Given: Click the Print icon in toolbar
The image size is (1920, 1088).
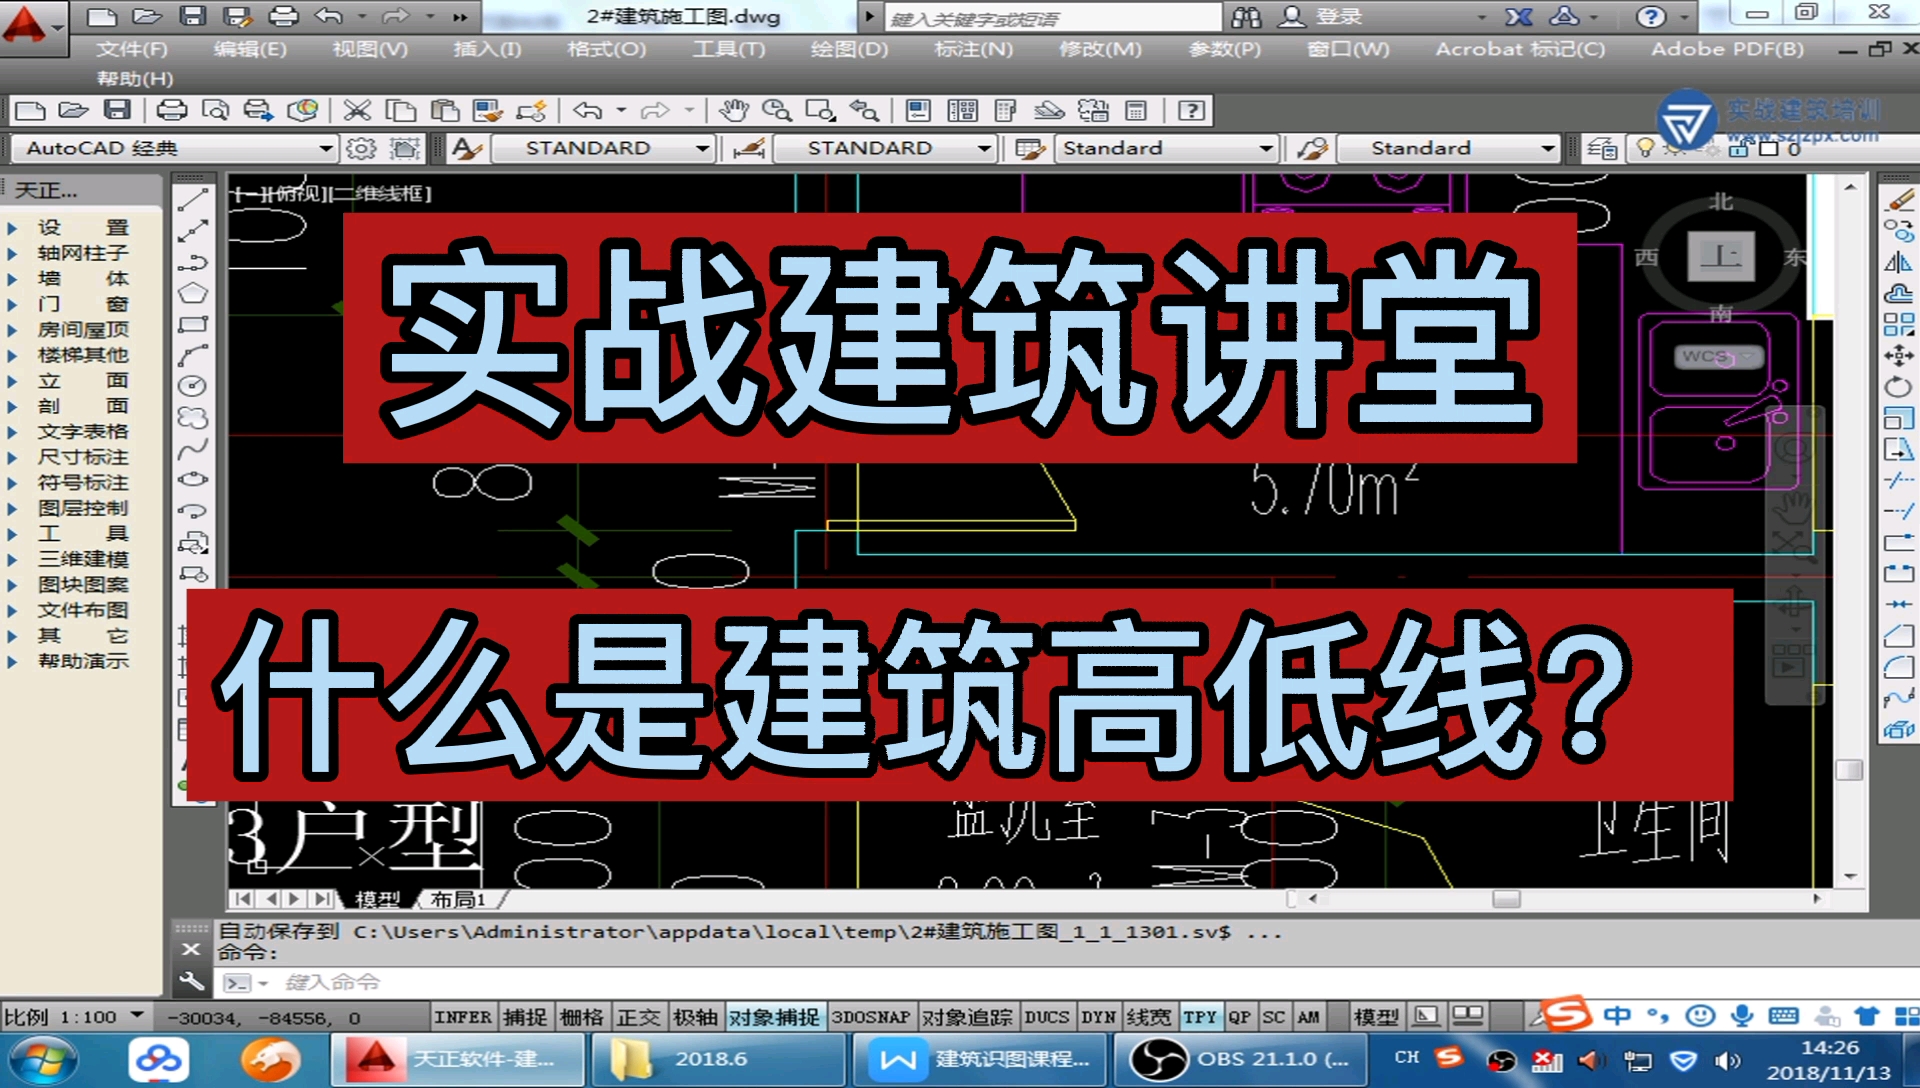Looking at the screenshot, I should 171,110.
